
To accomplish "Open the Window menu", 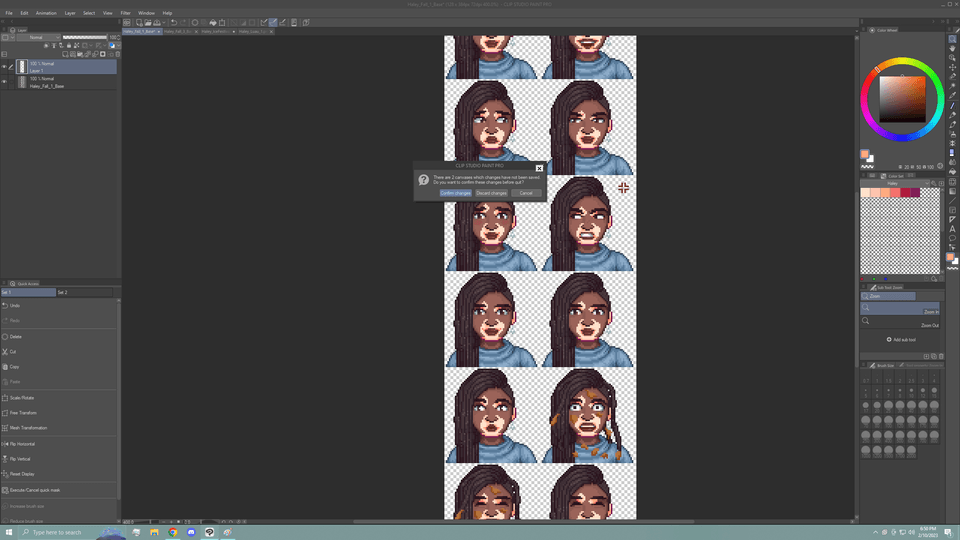I will (146, 13).
